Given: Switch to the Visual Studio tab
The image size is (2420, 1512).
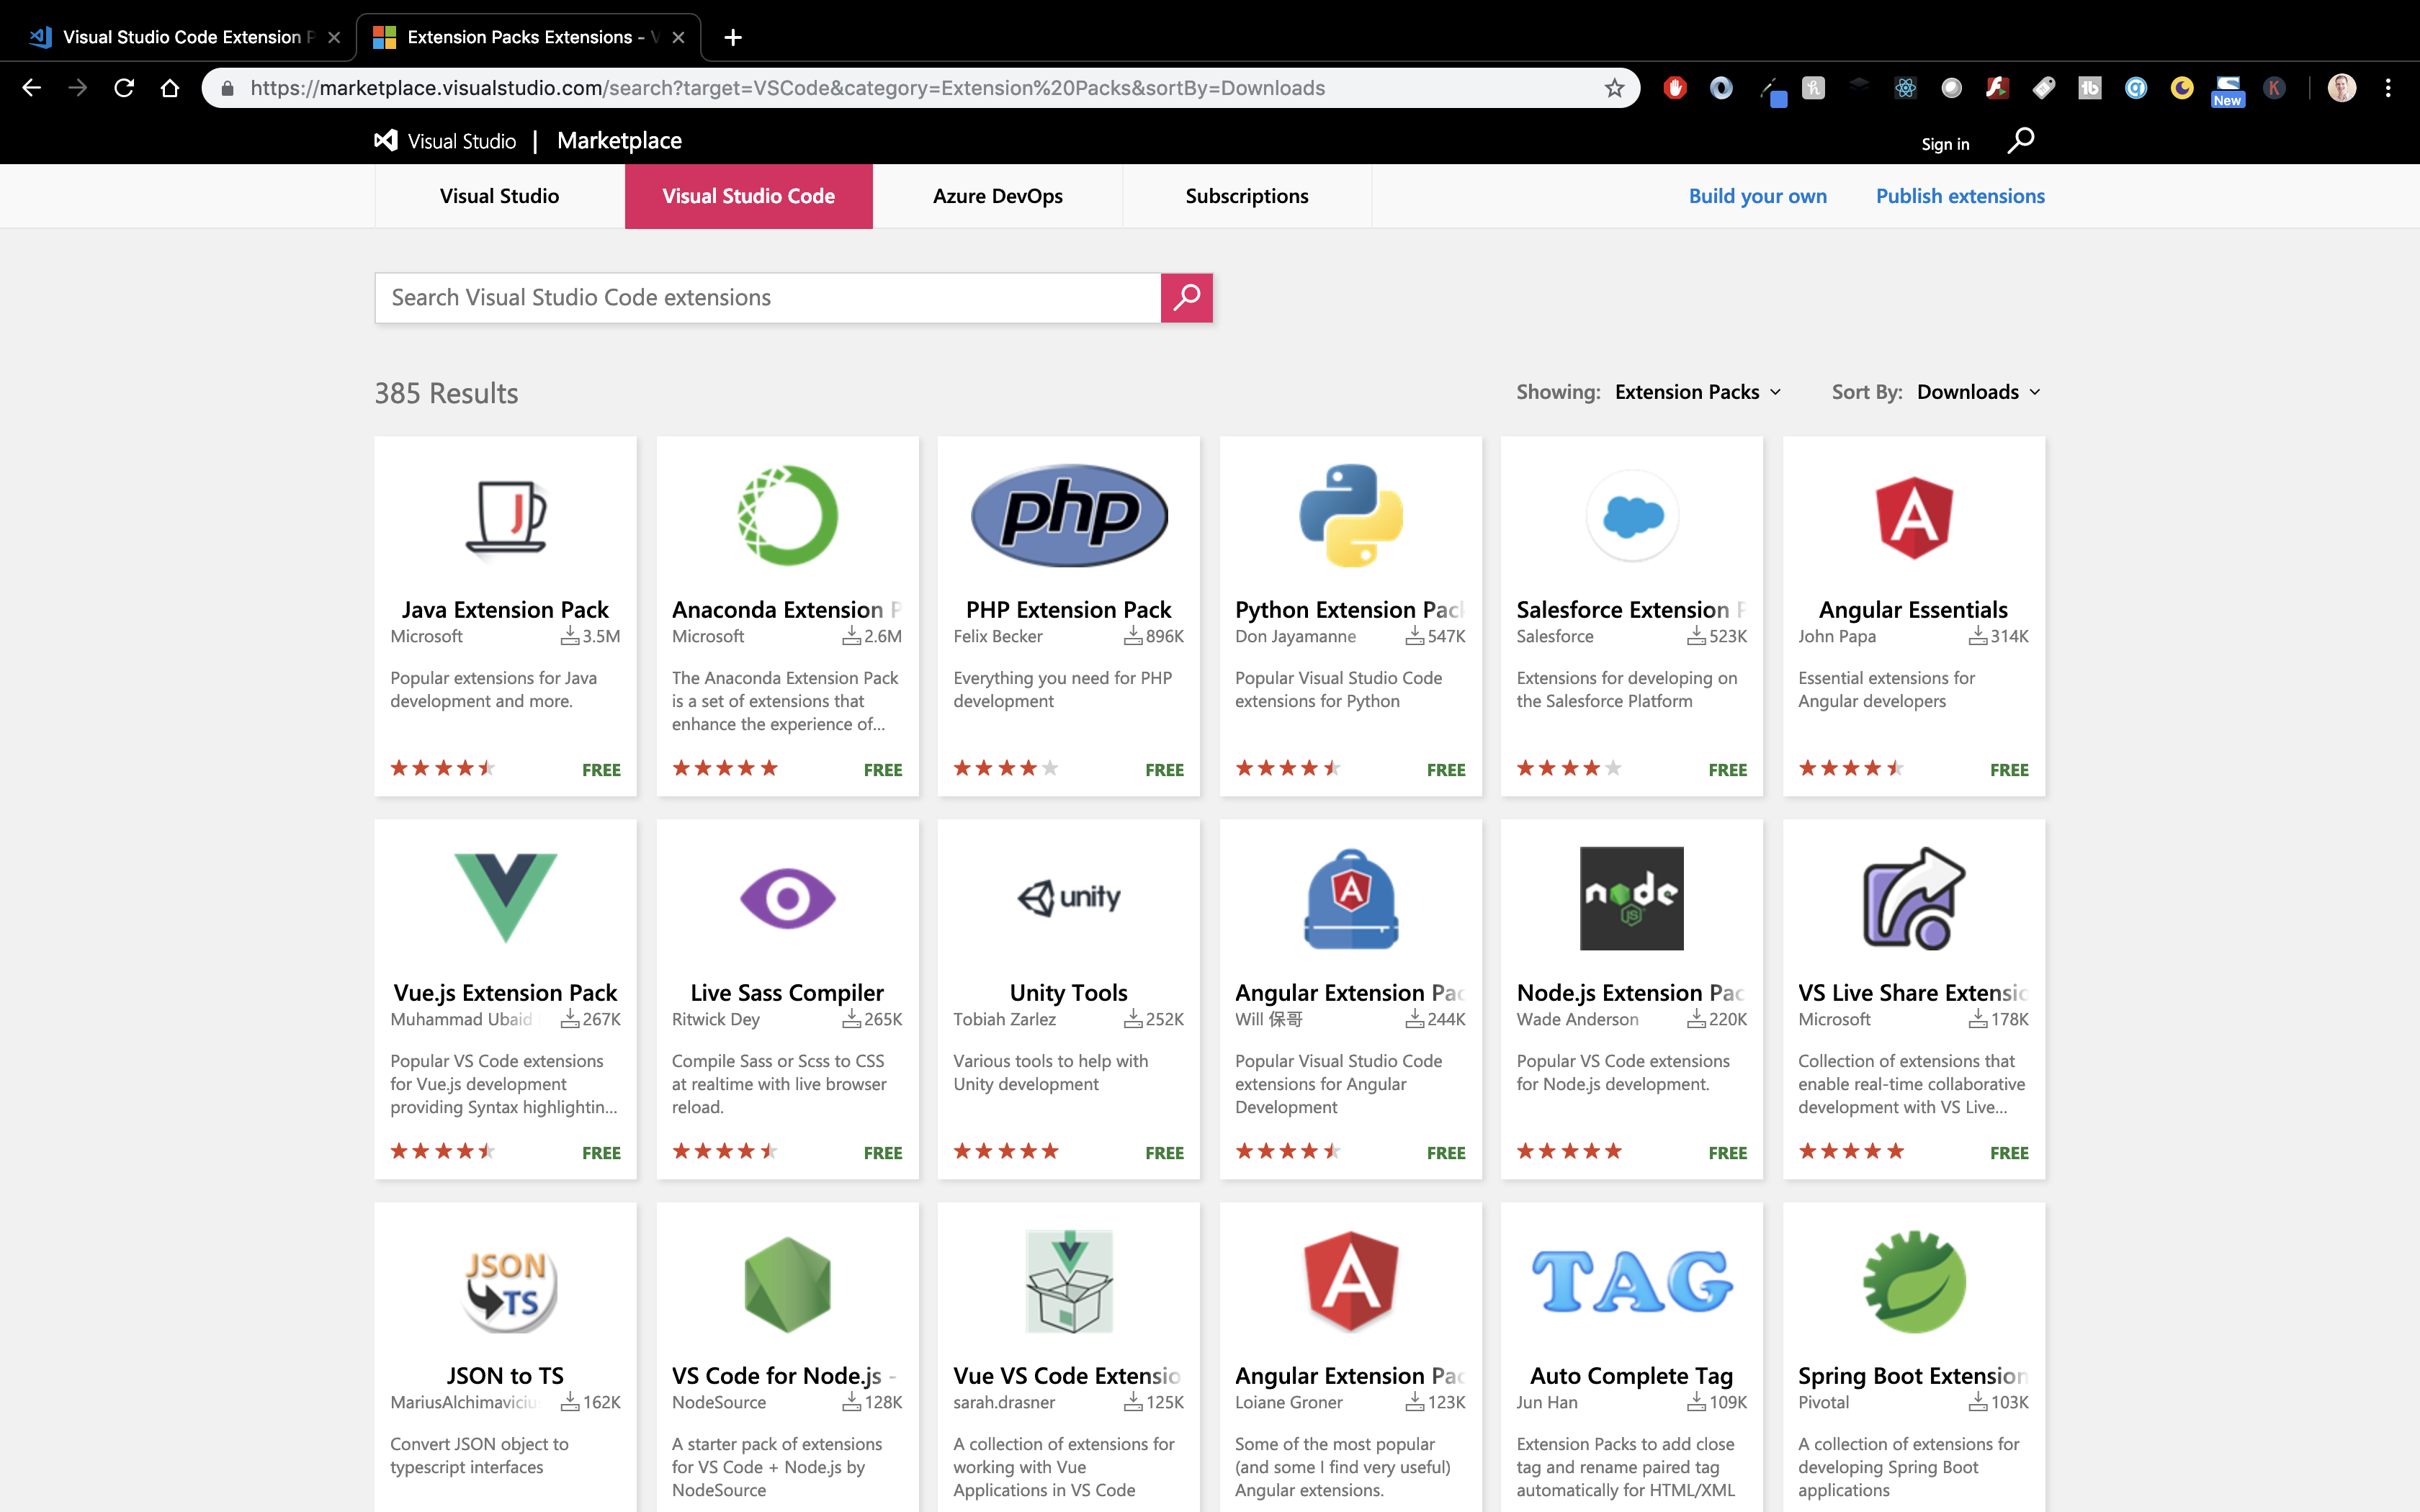Looking at the screenshot, I should pos(499,196).
